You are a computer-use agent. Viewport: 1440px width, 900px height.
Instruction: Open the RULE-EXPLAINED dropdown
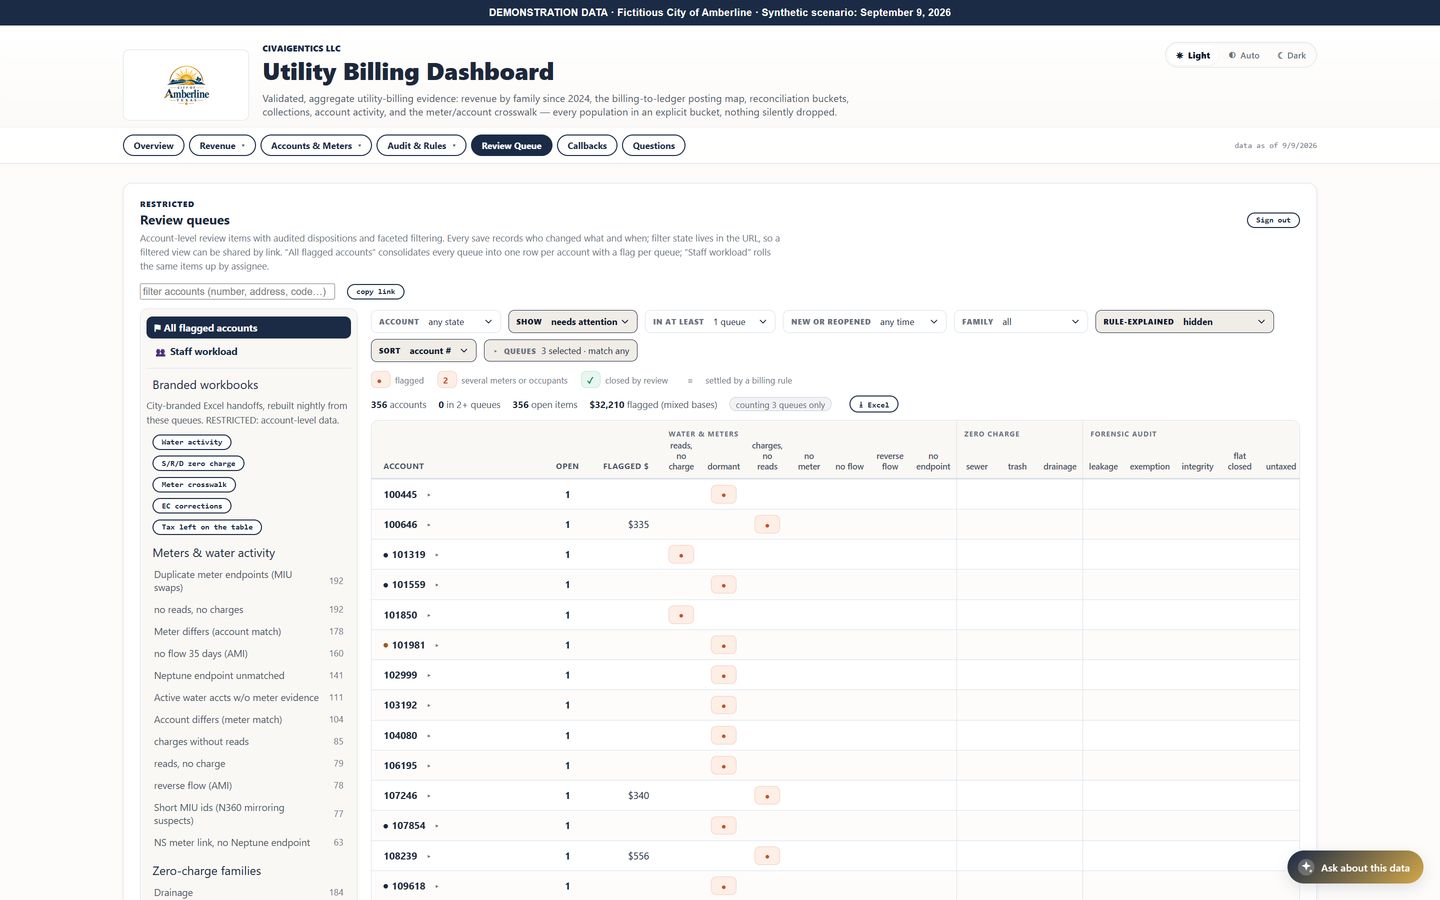tap(1184, 322)
